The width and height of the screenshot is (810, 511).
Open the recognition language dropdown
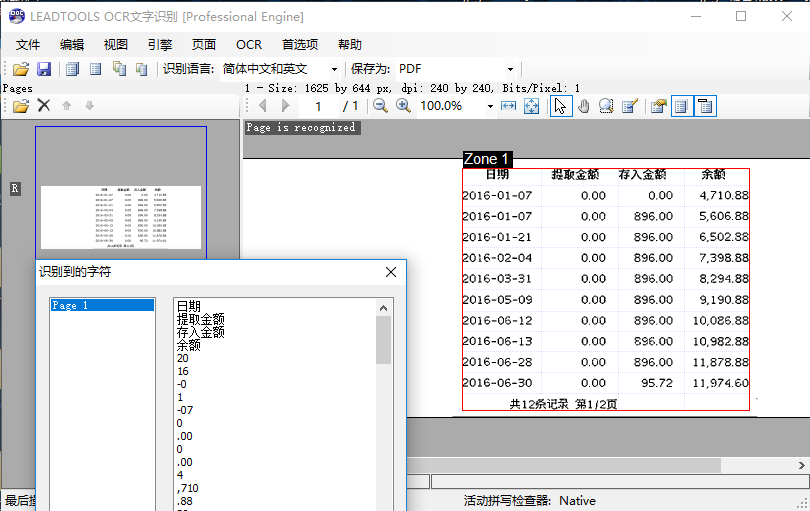click(334, 69)
